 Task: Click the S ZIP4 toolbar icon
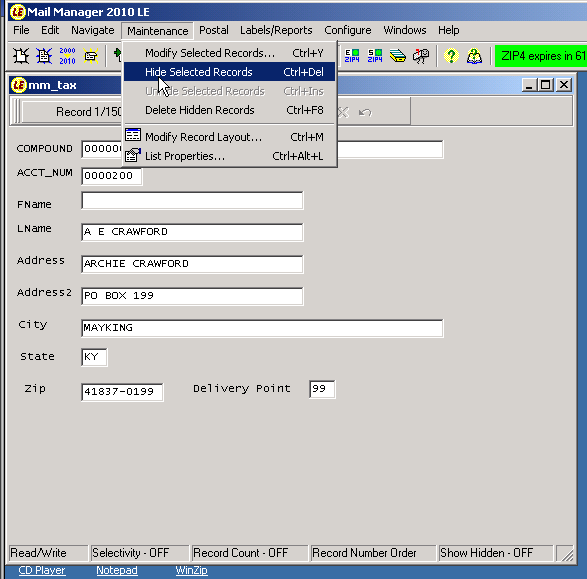[375, 56]
